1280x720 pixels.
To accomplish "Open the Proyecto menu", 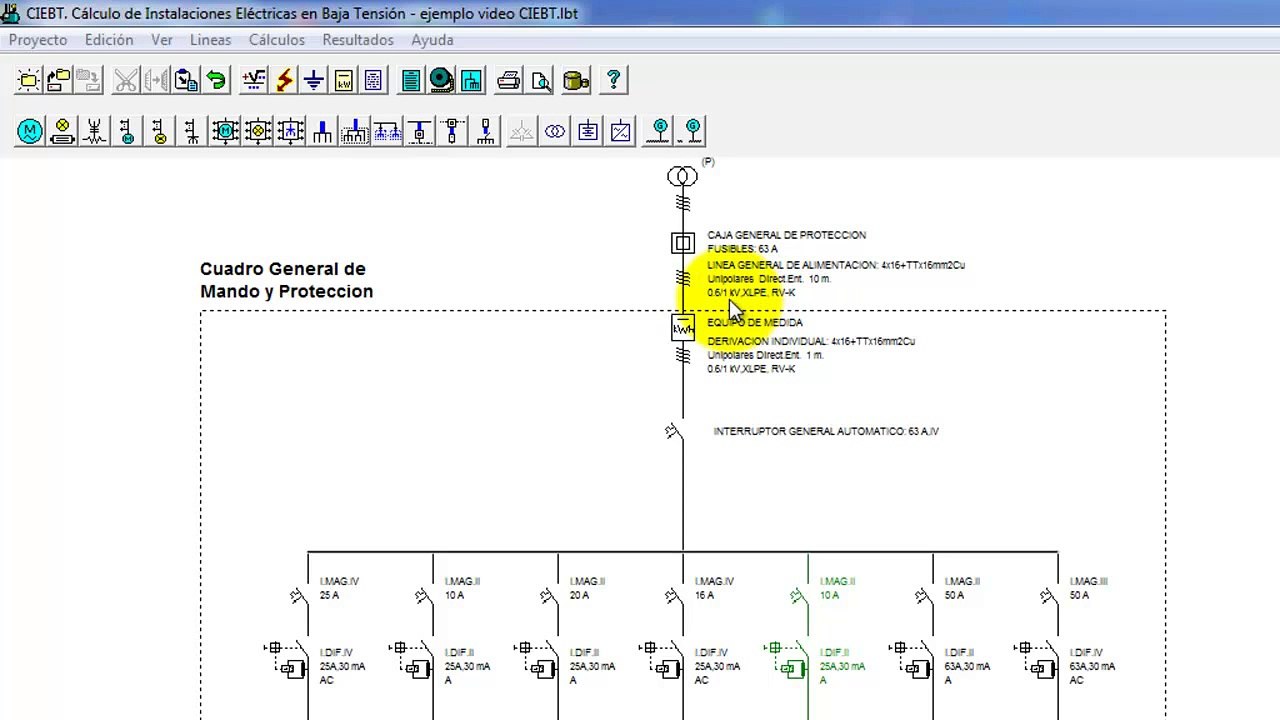I will click(38, 40).
